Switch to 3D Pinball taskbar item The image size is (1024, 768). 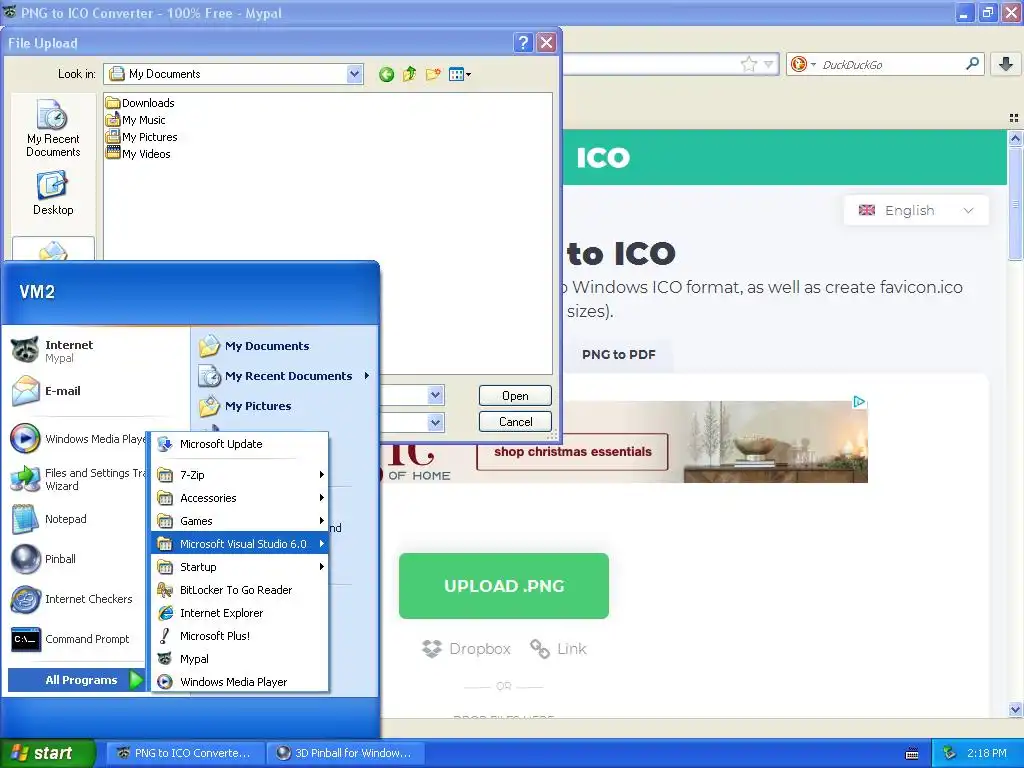click(x=347, y=753)
